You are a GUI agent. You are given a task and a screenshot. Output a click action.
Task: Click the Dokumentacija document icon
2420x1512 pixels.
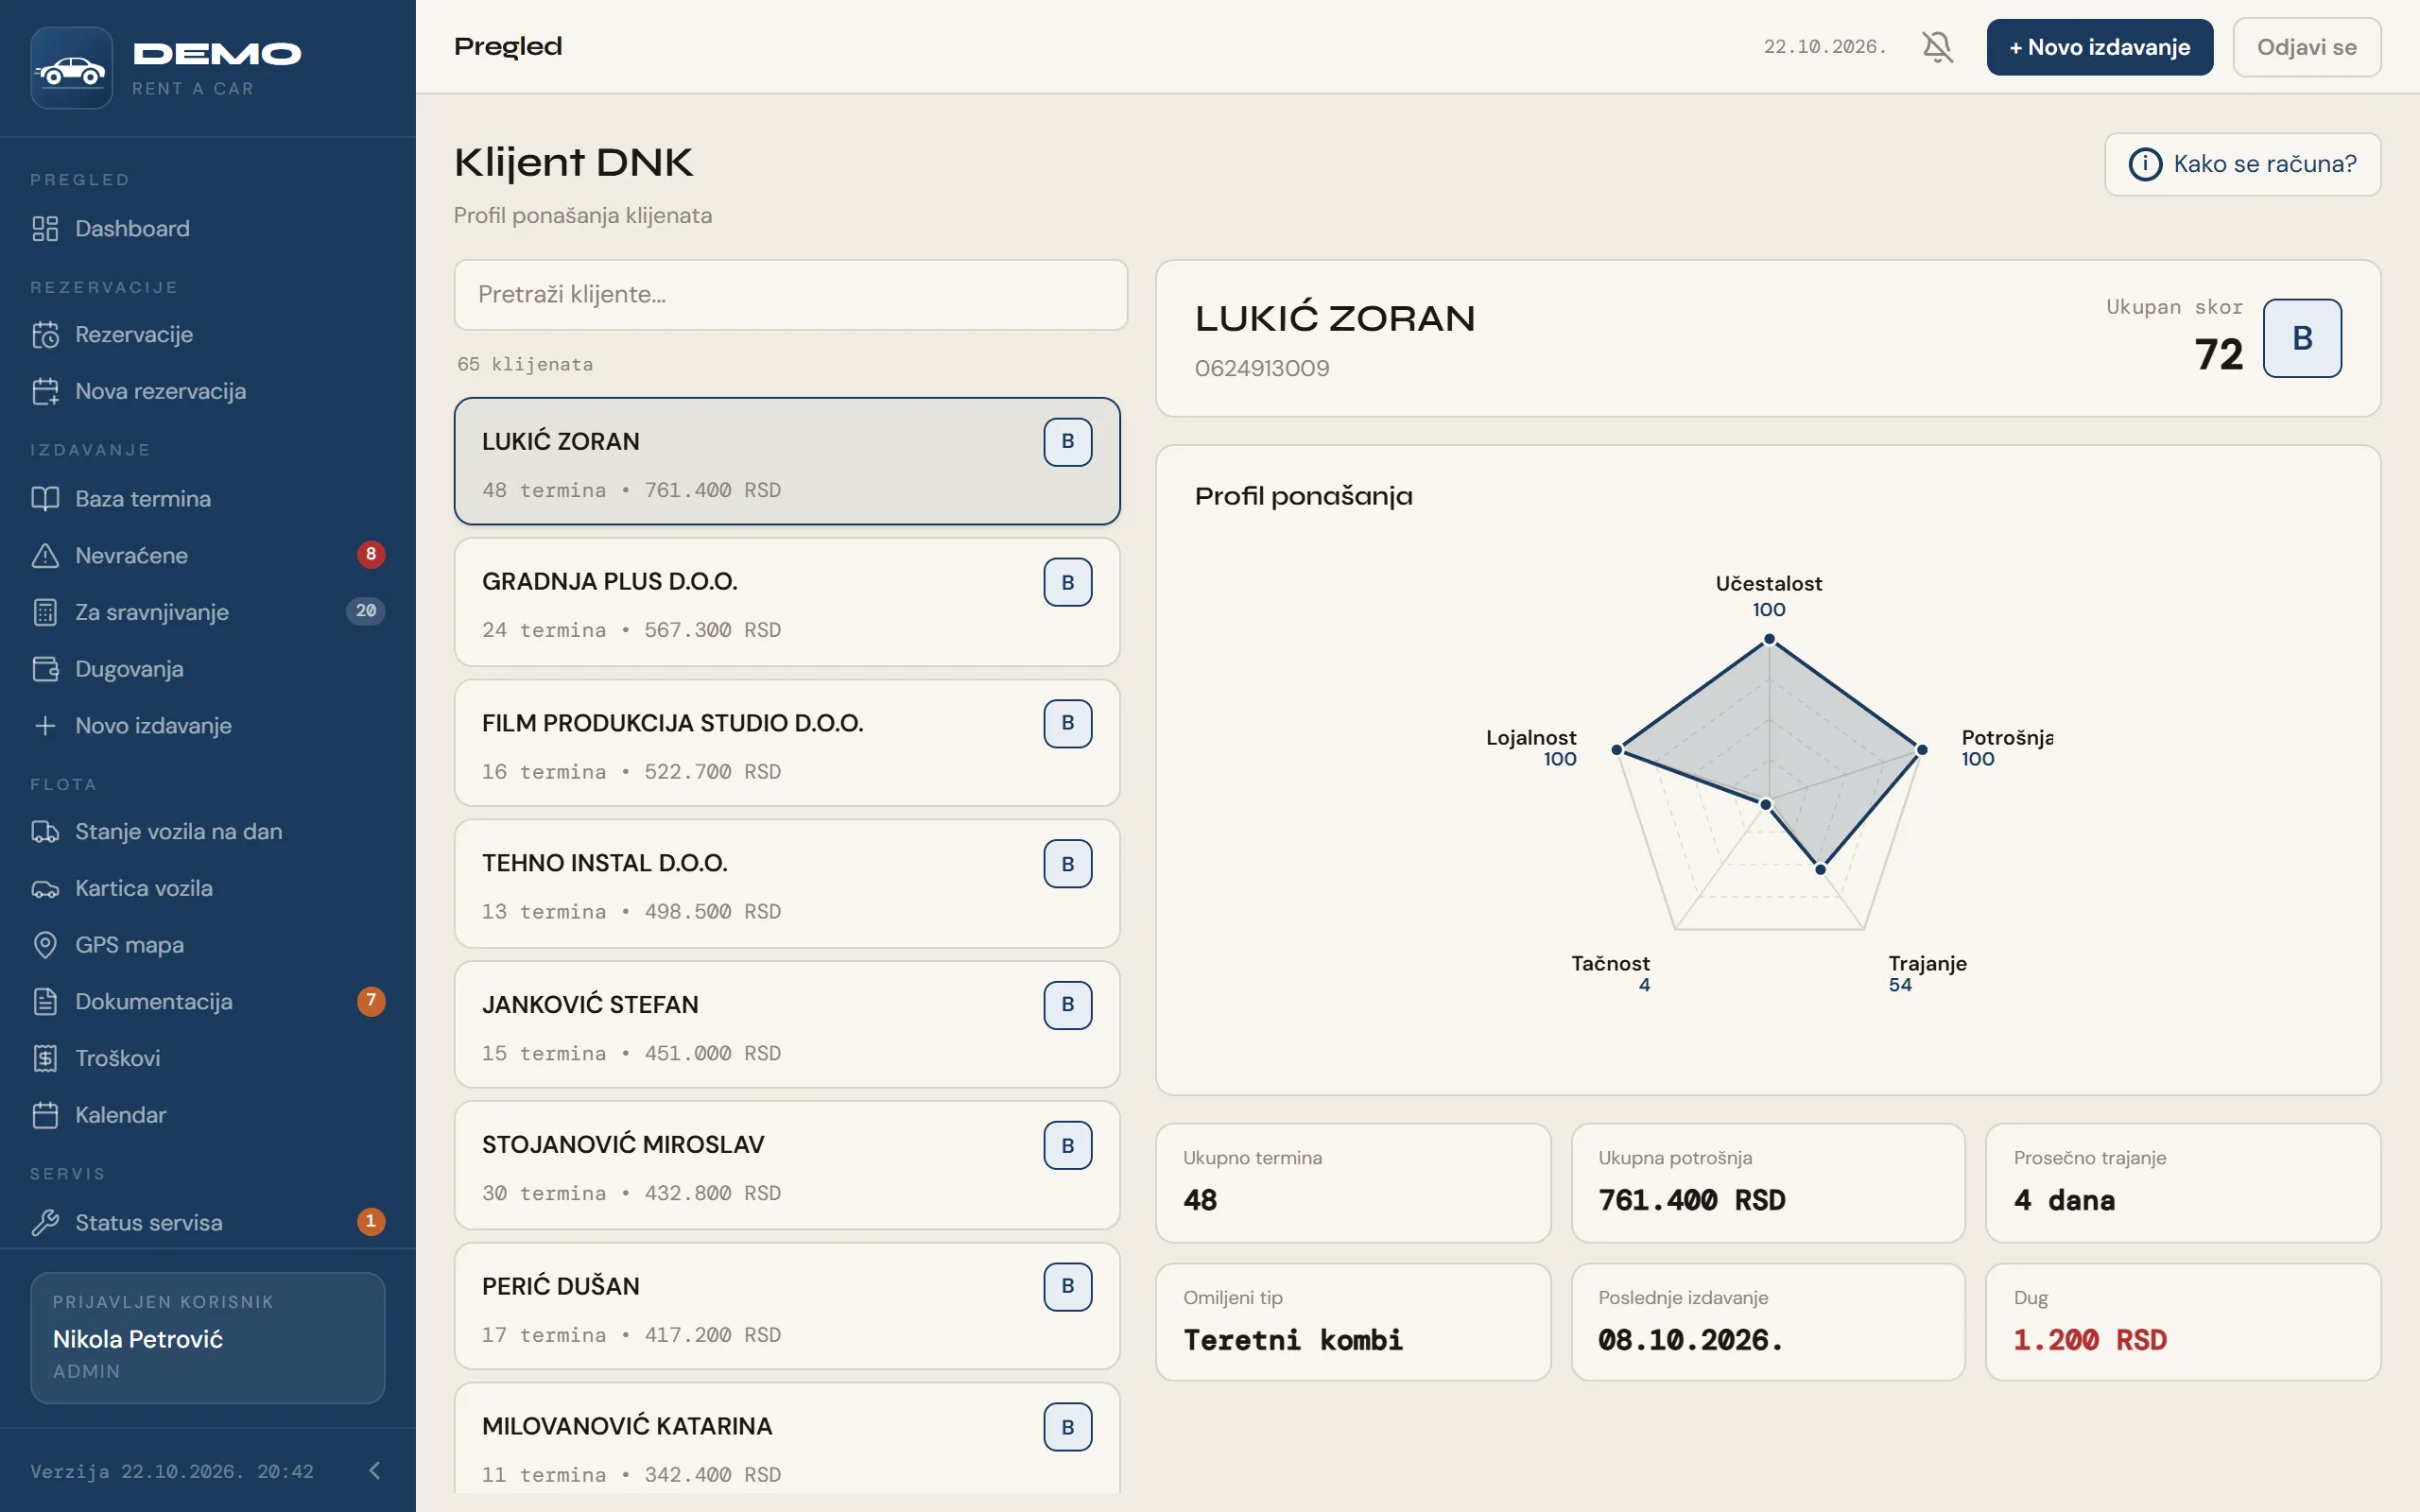coord(45,1002)
